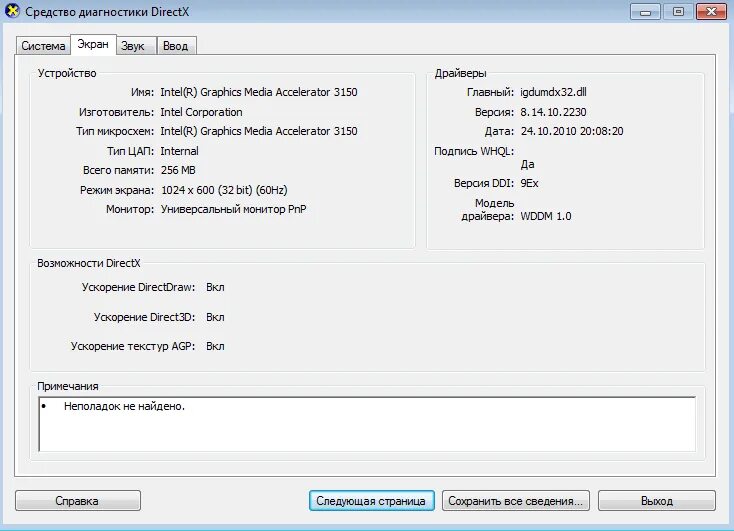Maximize the DirectX diagnostic window

pos(678,12)
